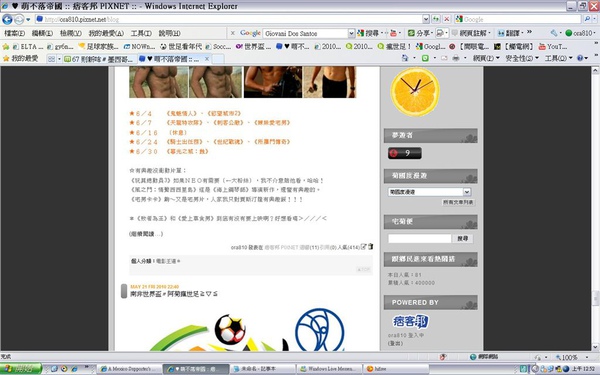Open the 繼續閱讀 continue reading link

click(146, 234)
